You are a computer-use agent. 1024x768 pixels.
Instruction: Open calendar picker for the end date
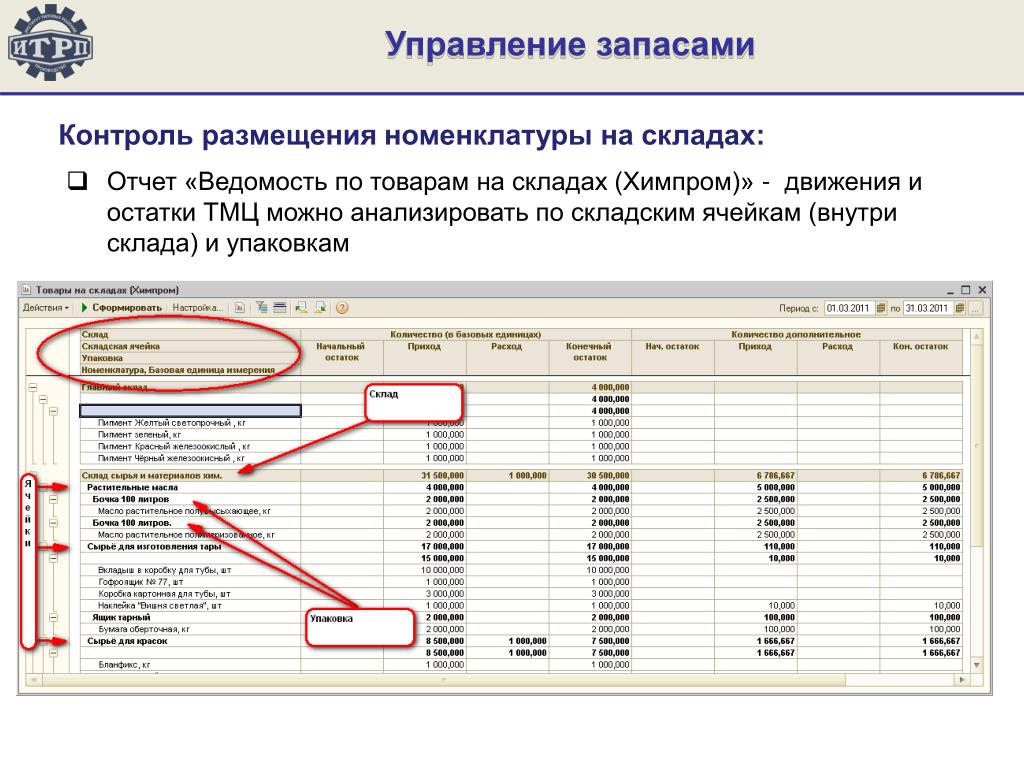(x=960, y=308)
